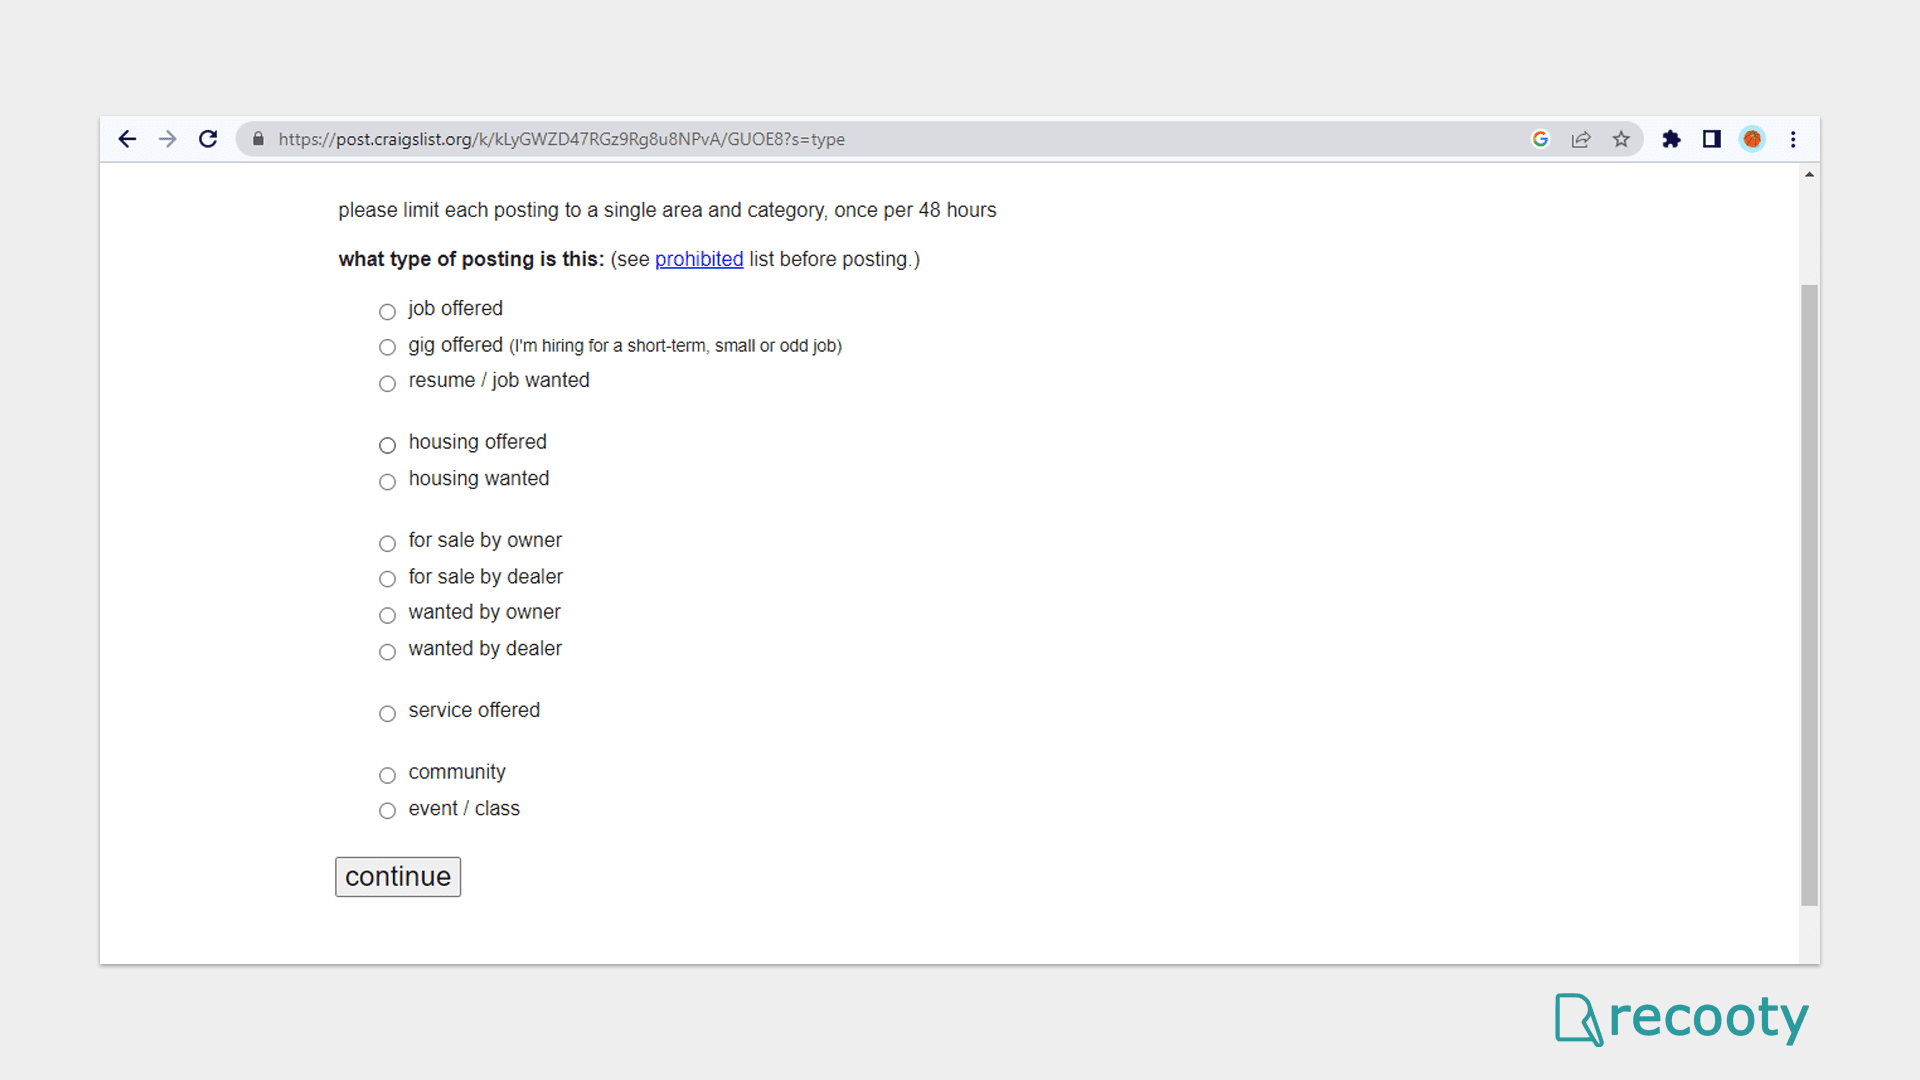Click the Google icon in address bar
The image size is (1920, 1080).
[1540, 139]
